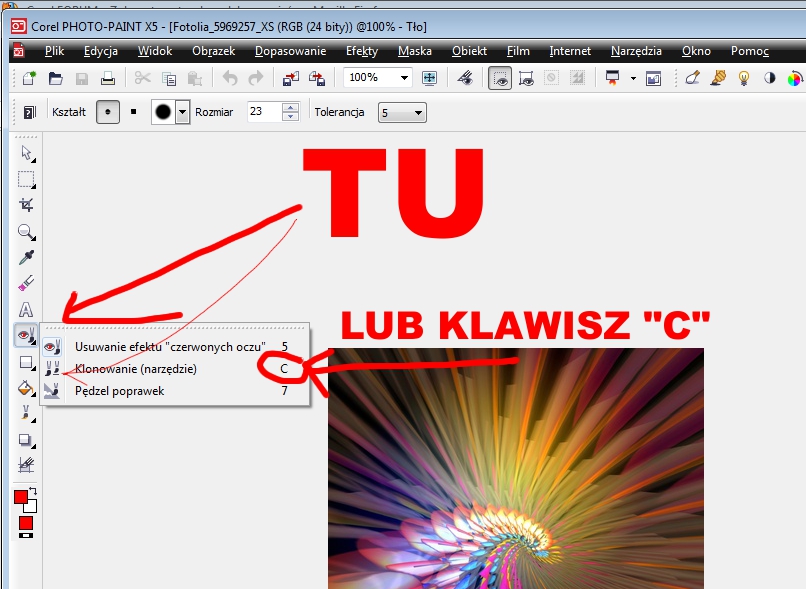806x589 pixels.
Task: Open the zoom level 100% dropdown
Action: [x=404, y=78]
